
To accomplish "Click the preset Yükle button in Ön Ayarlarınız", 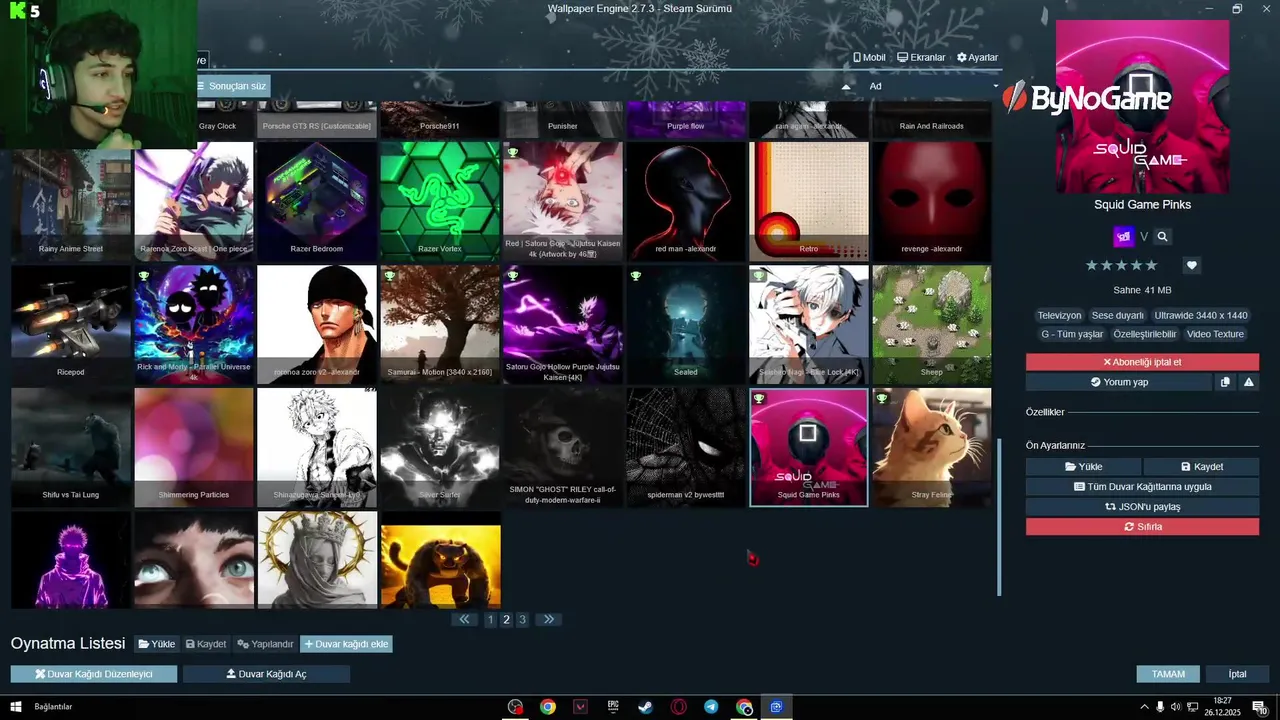I will 1083,467.
